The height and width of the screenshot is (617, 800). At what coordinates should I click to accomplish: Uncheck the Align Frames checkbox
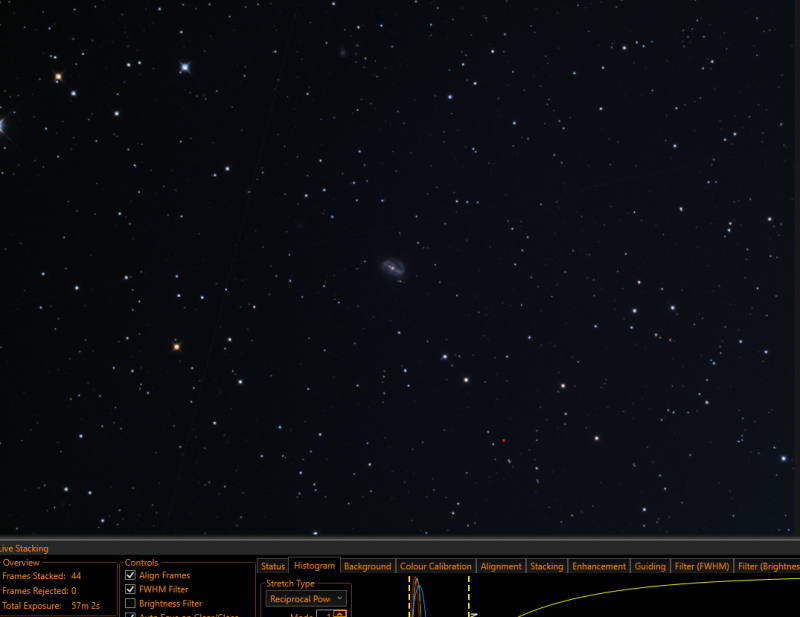point(130,575)
